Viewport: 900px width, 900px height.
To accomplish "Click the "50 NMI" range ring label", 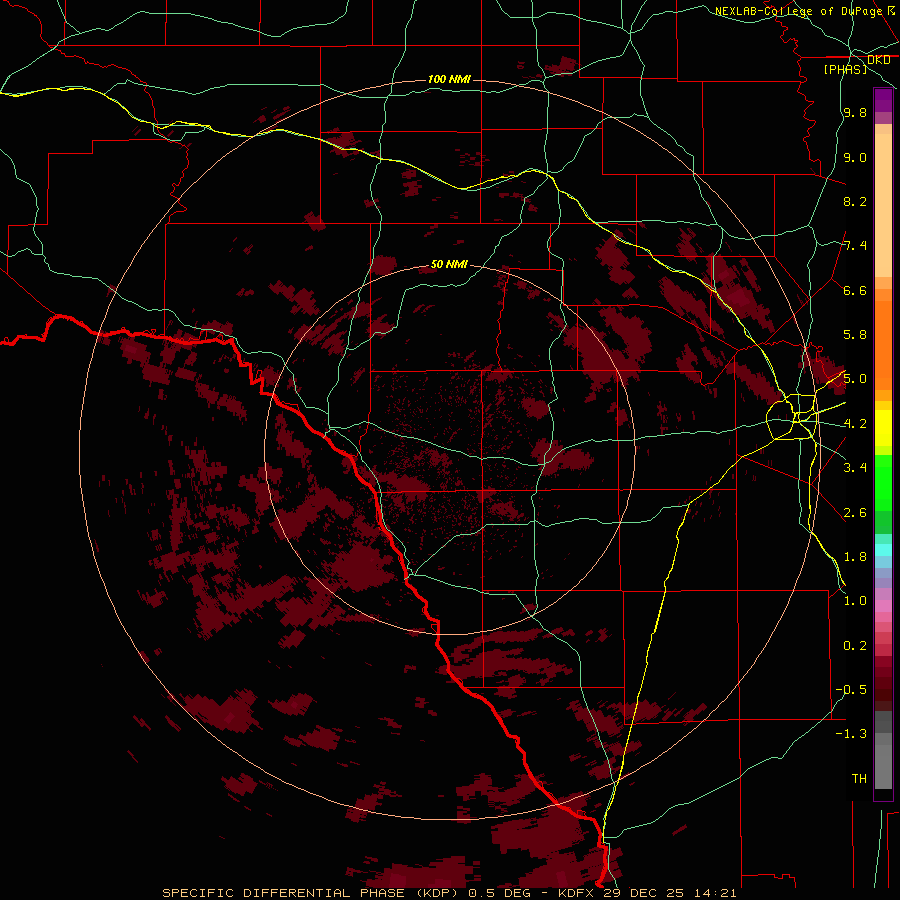I will click(449, 264).
